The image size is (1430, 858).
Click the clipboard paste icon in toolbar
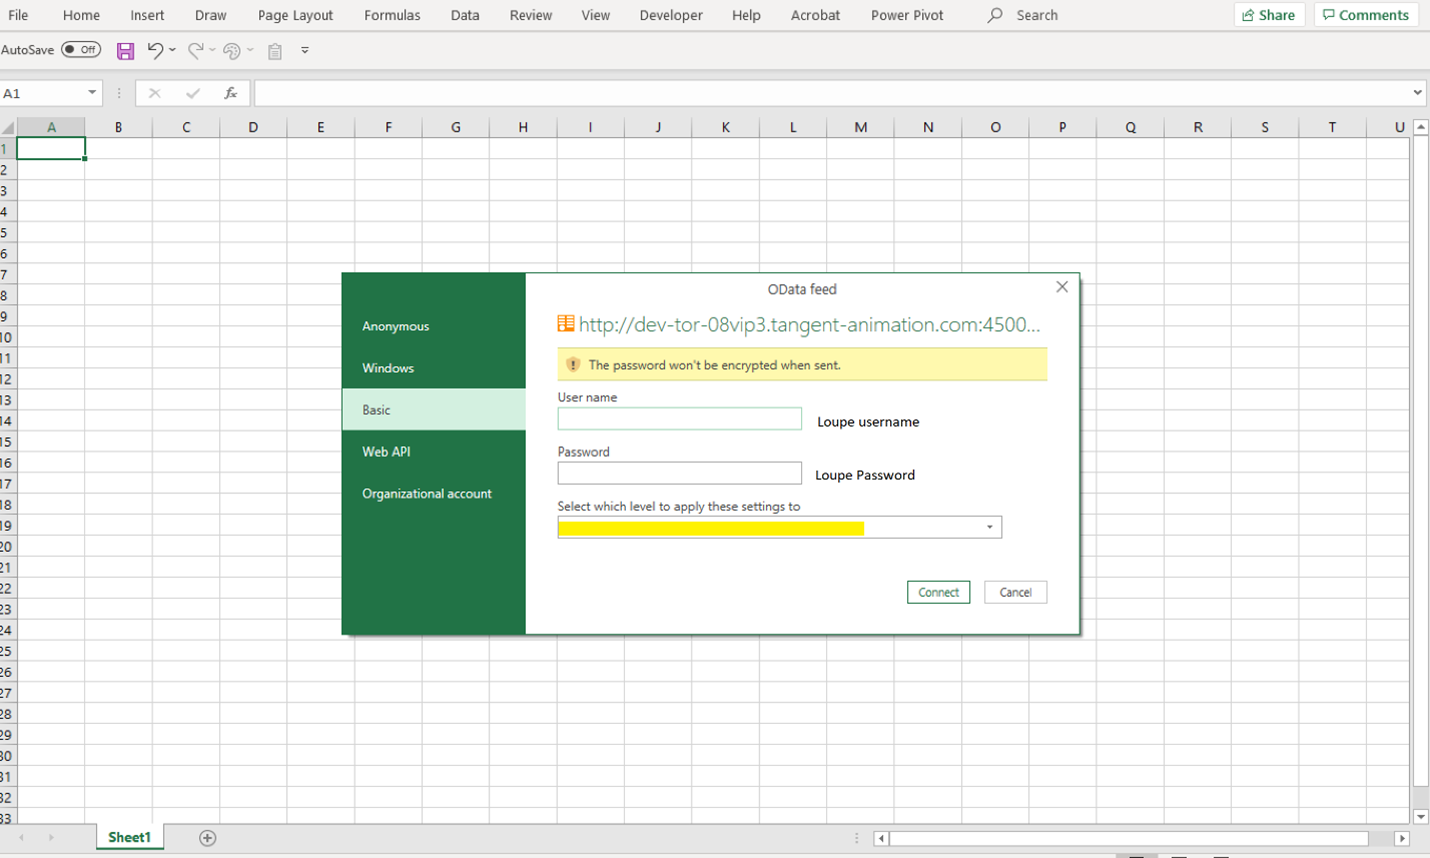(x=275, y=51)
